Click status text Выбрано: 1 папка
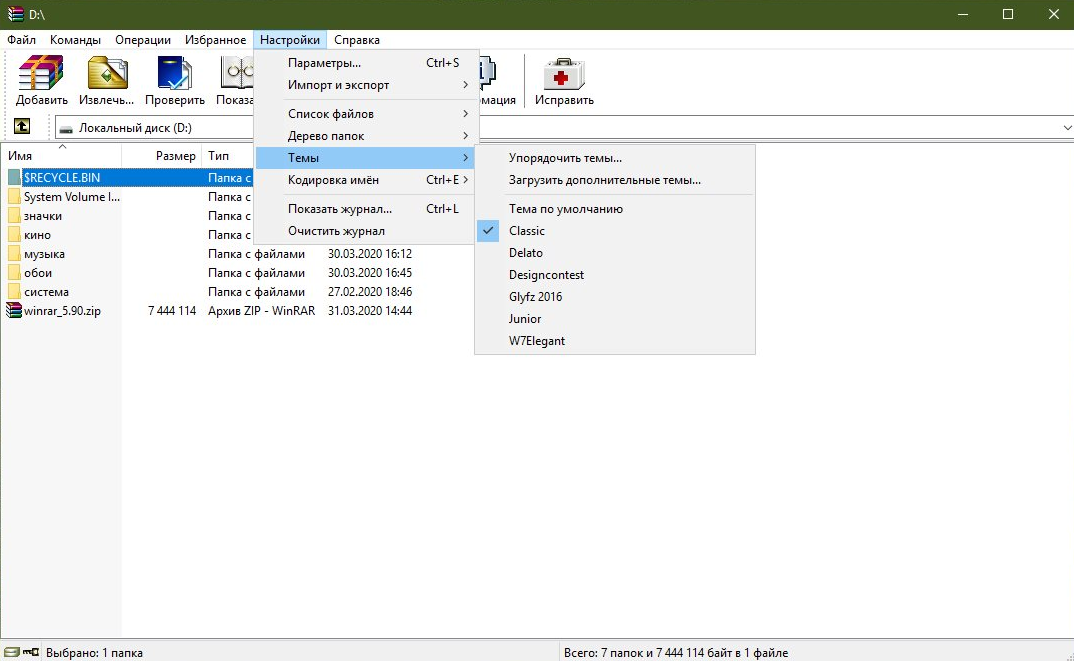The height and width of the screenshot is (661, 1074). click(95, 653)
